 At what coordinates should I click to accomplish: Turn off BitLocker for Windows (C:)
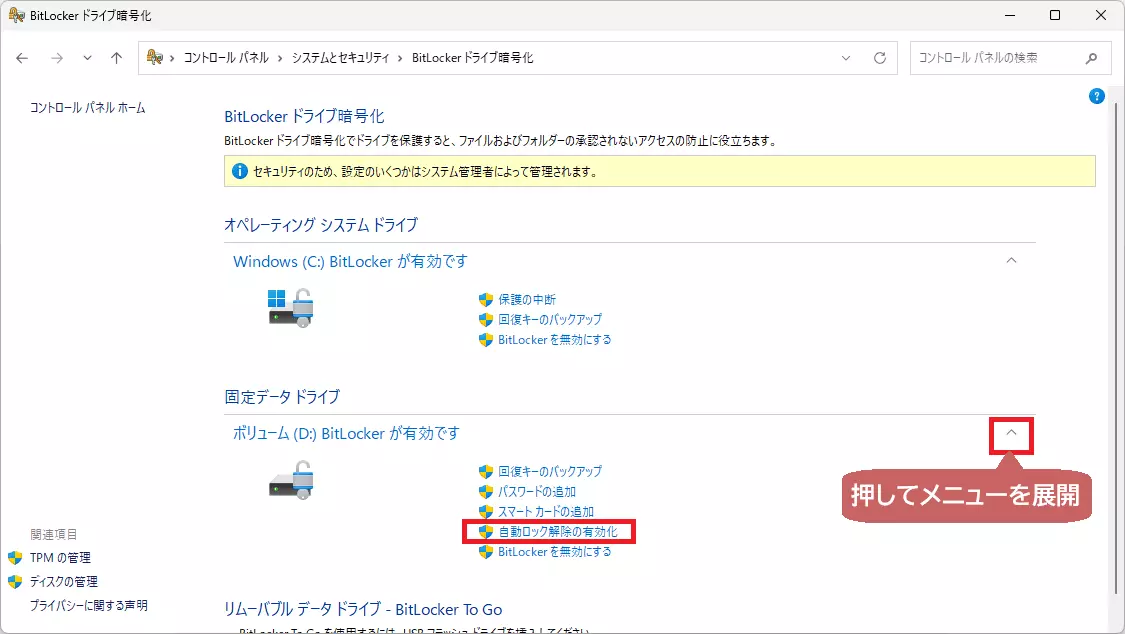coord(555,340)
